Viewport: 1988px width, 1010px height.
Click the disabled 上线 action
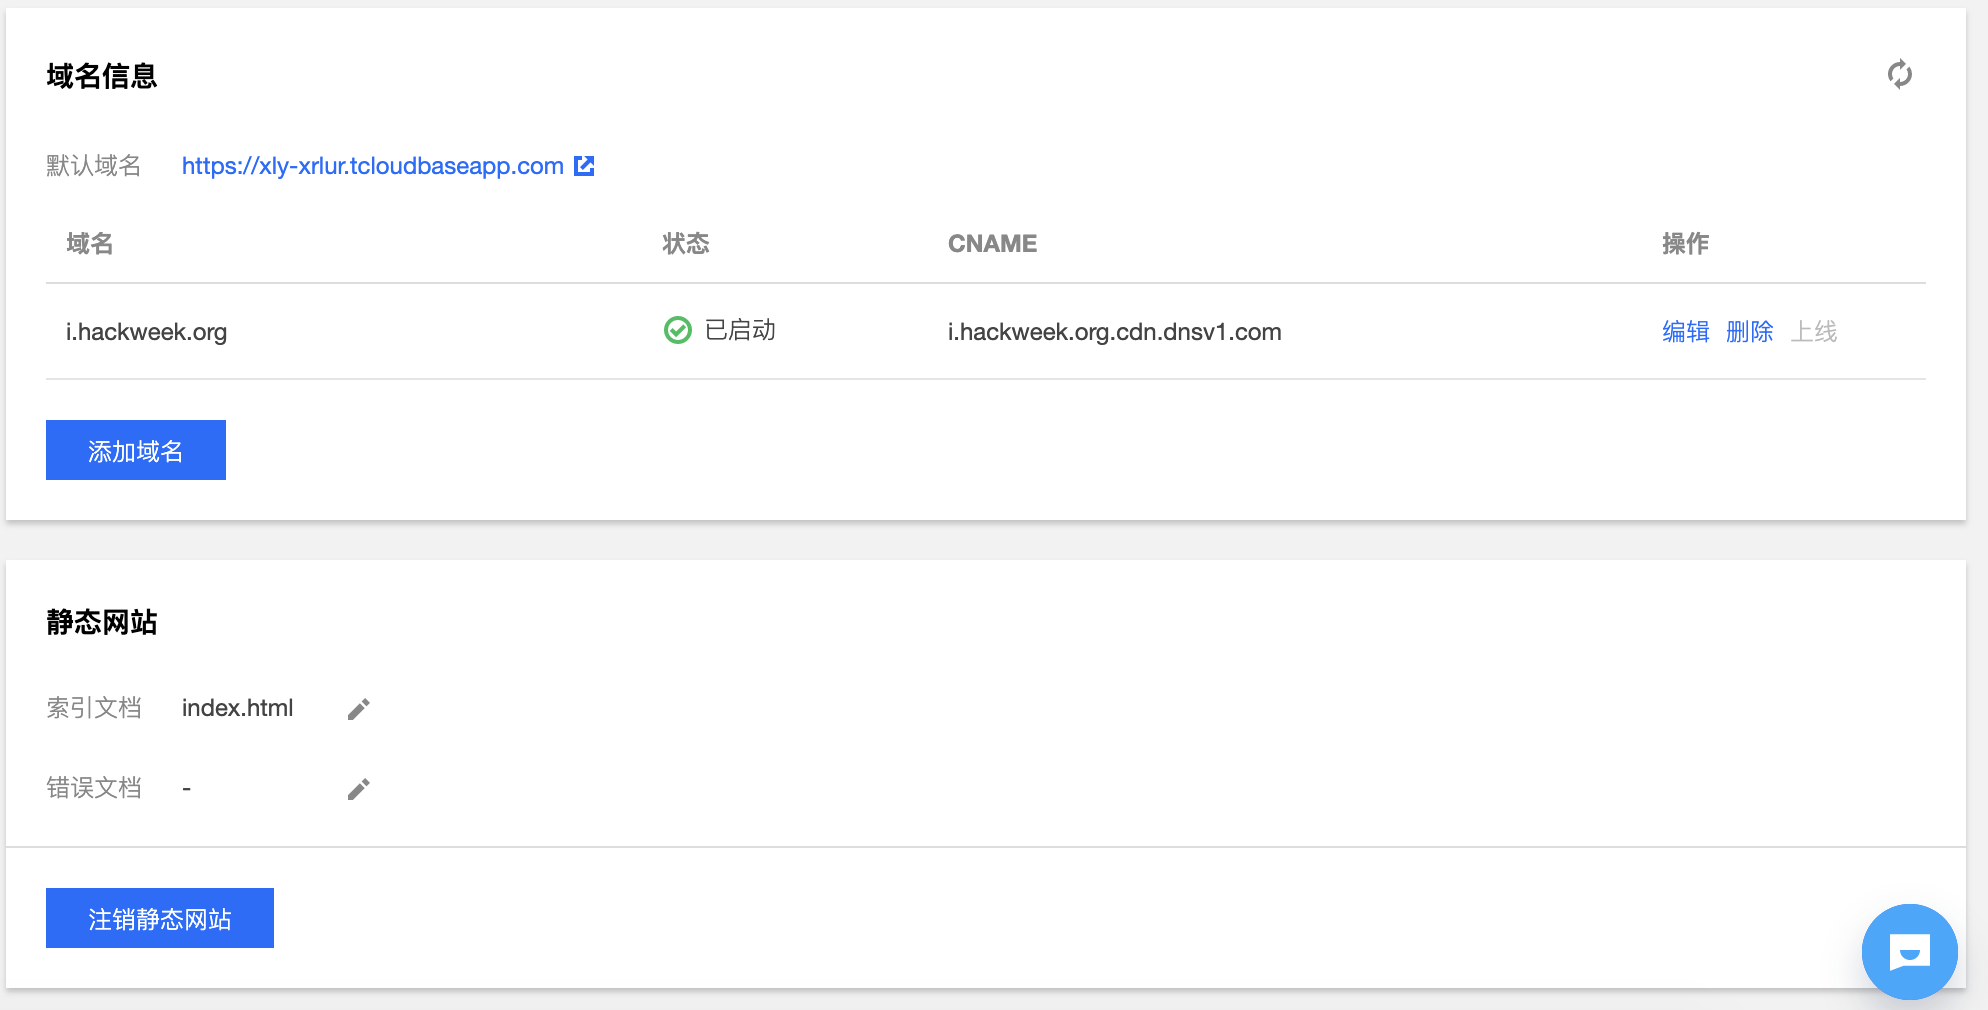(1813, 331)
